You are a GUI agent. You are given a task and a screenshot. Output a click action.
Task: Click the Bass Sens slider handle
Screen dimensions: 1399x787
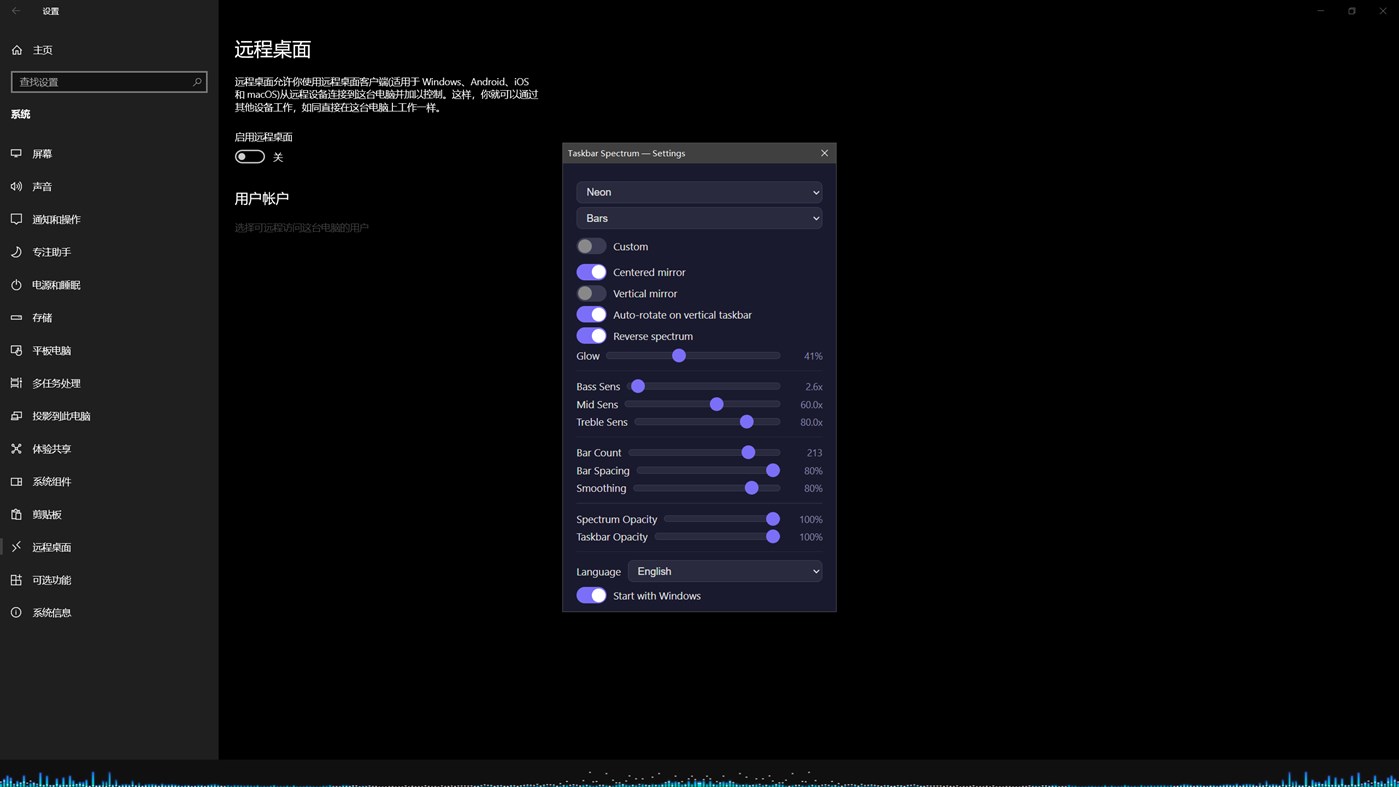coord(638,386)
